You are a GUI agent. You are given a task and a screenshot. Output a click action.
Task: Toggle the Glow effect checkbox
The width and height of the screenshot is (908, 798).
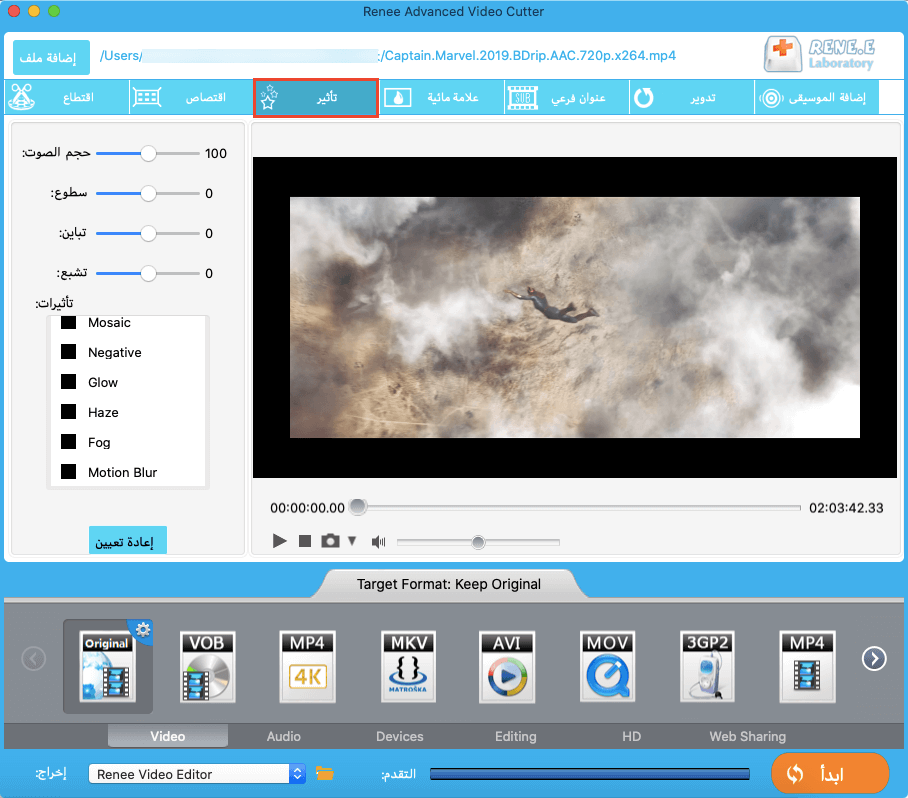pos(69,382)
